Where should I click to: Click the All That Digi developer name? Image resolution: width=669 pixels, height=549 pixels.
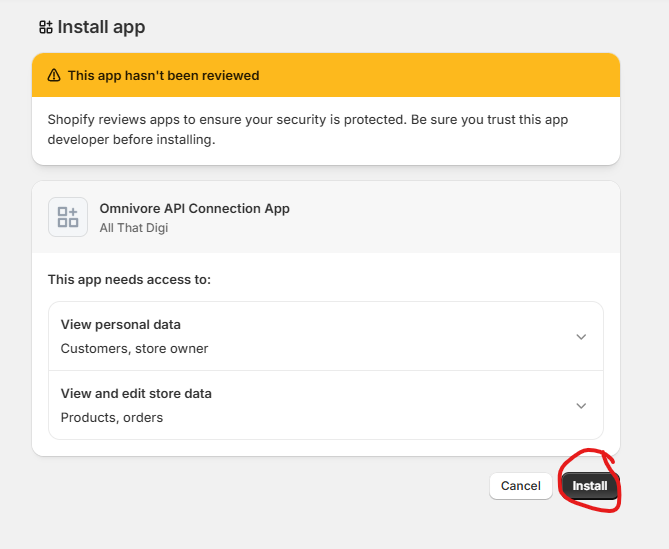tap(134, 228)
